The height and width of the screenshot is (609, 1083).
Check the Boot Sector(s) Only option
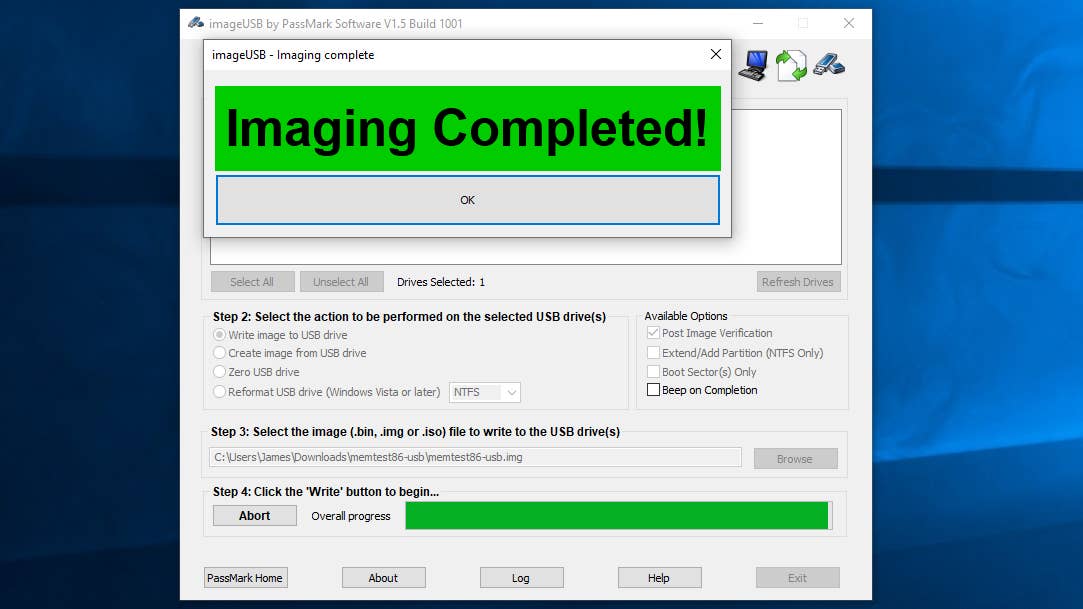(x=655, y=371)
